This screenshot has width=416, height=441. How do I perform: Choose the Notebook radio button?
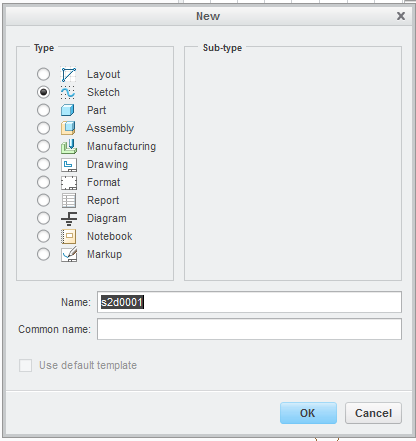point(43,236)
